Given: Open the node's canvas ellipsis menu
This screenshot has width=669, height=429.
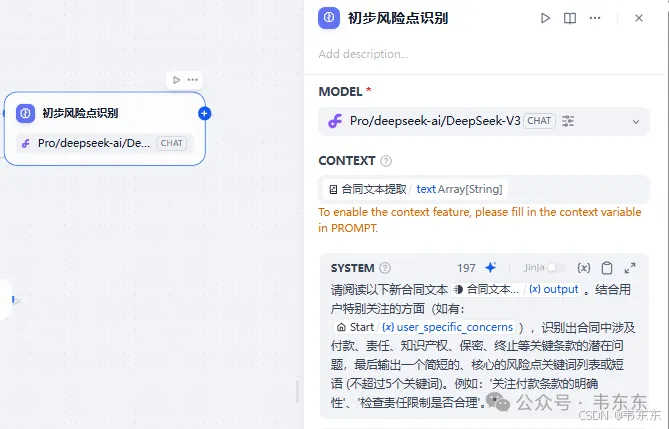Looking at the screenshot, I should (x=193, y=80).
